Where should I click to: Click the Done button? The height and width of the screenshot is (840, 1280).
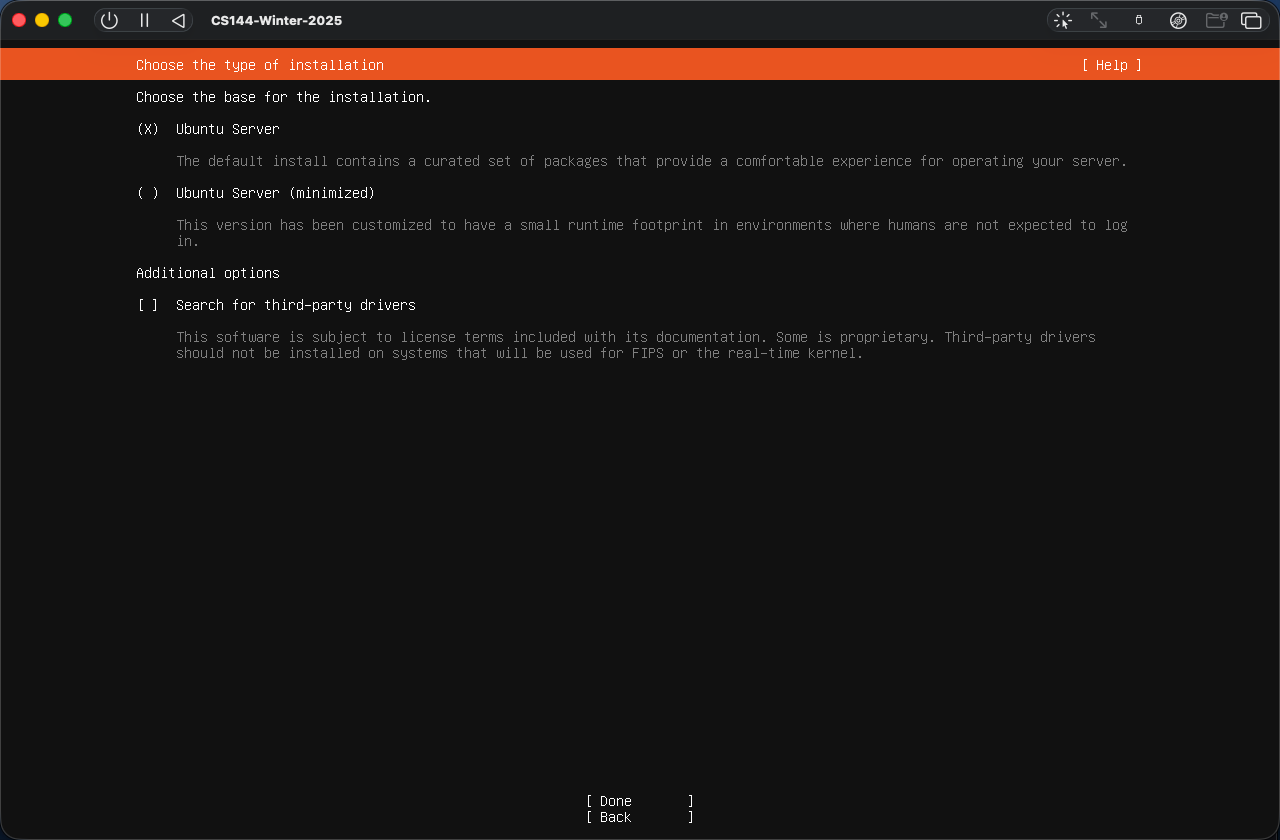click(x=640, y=801)
